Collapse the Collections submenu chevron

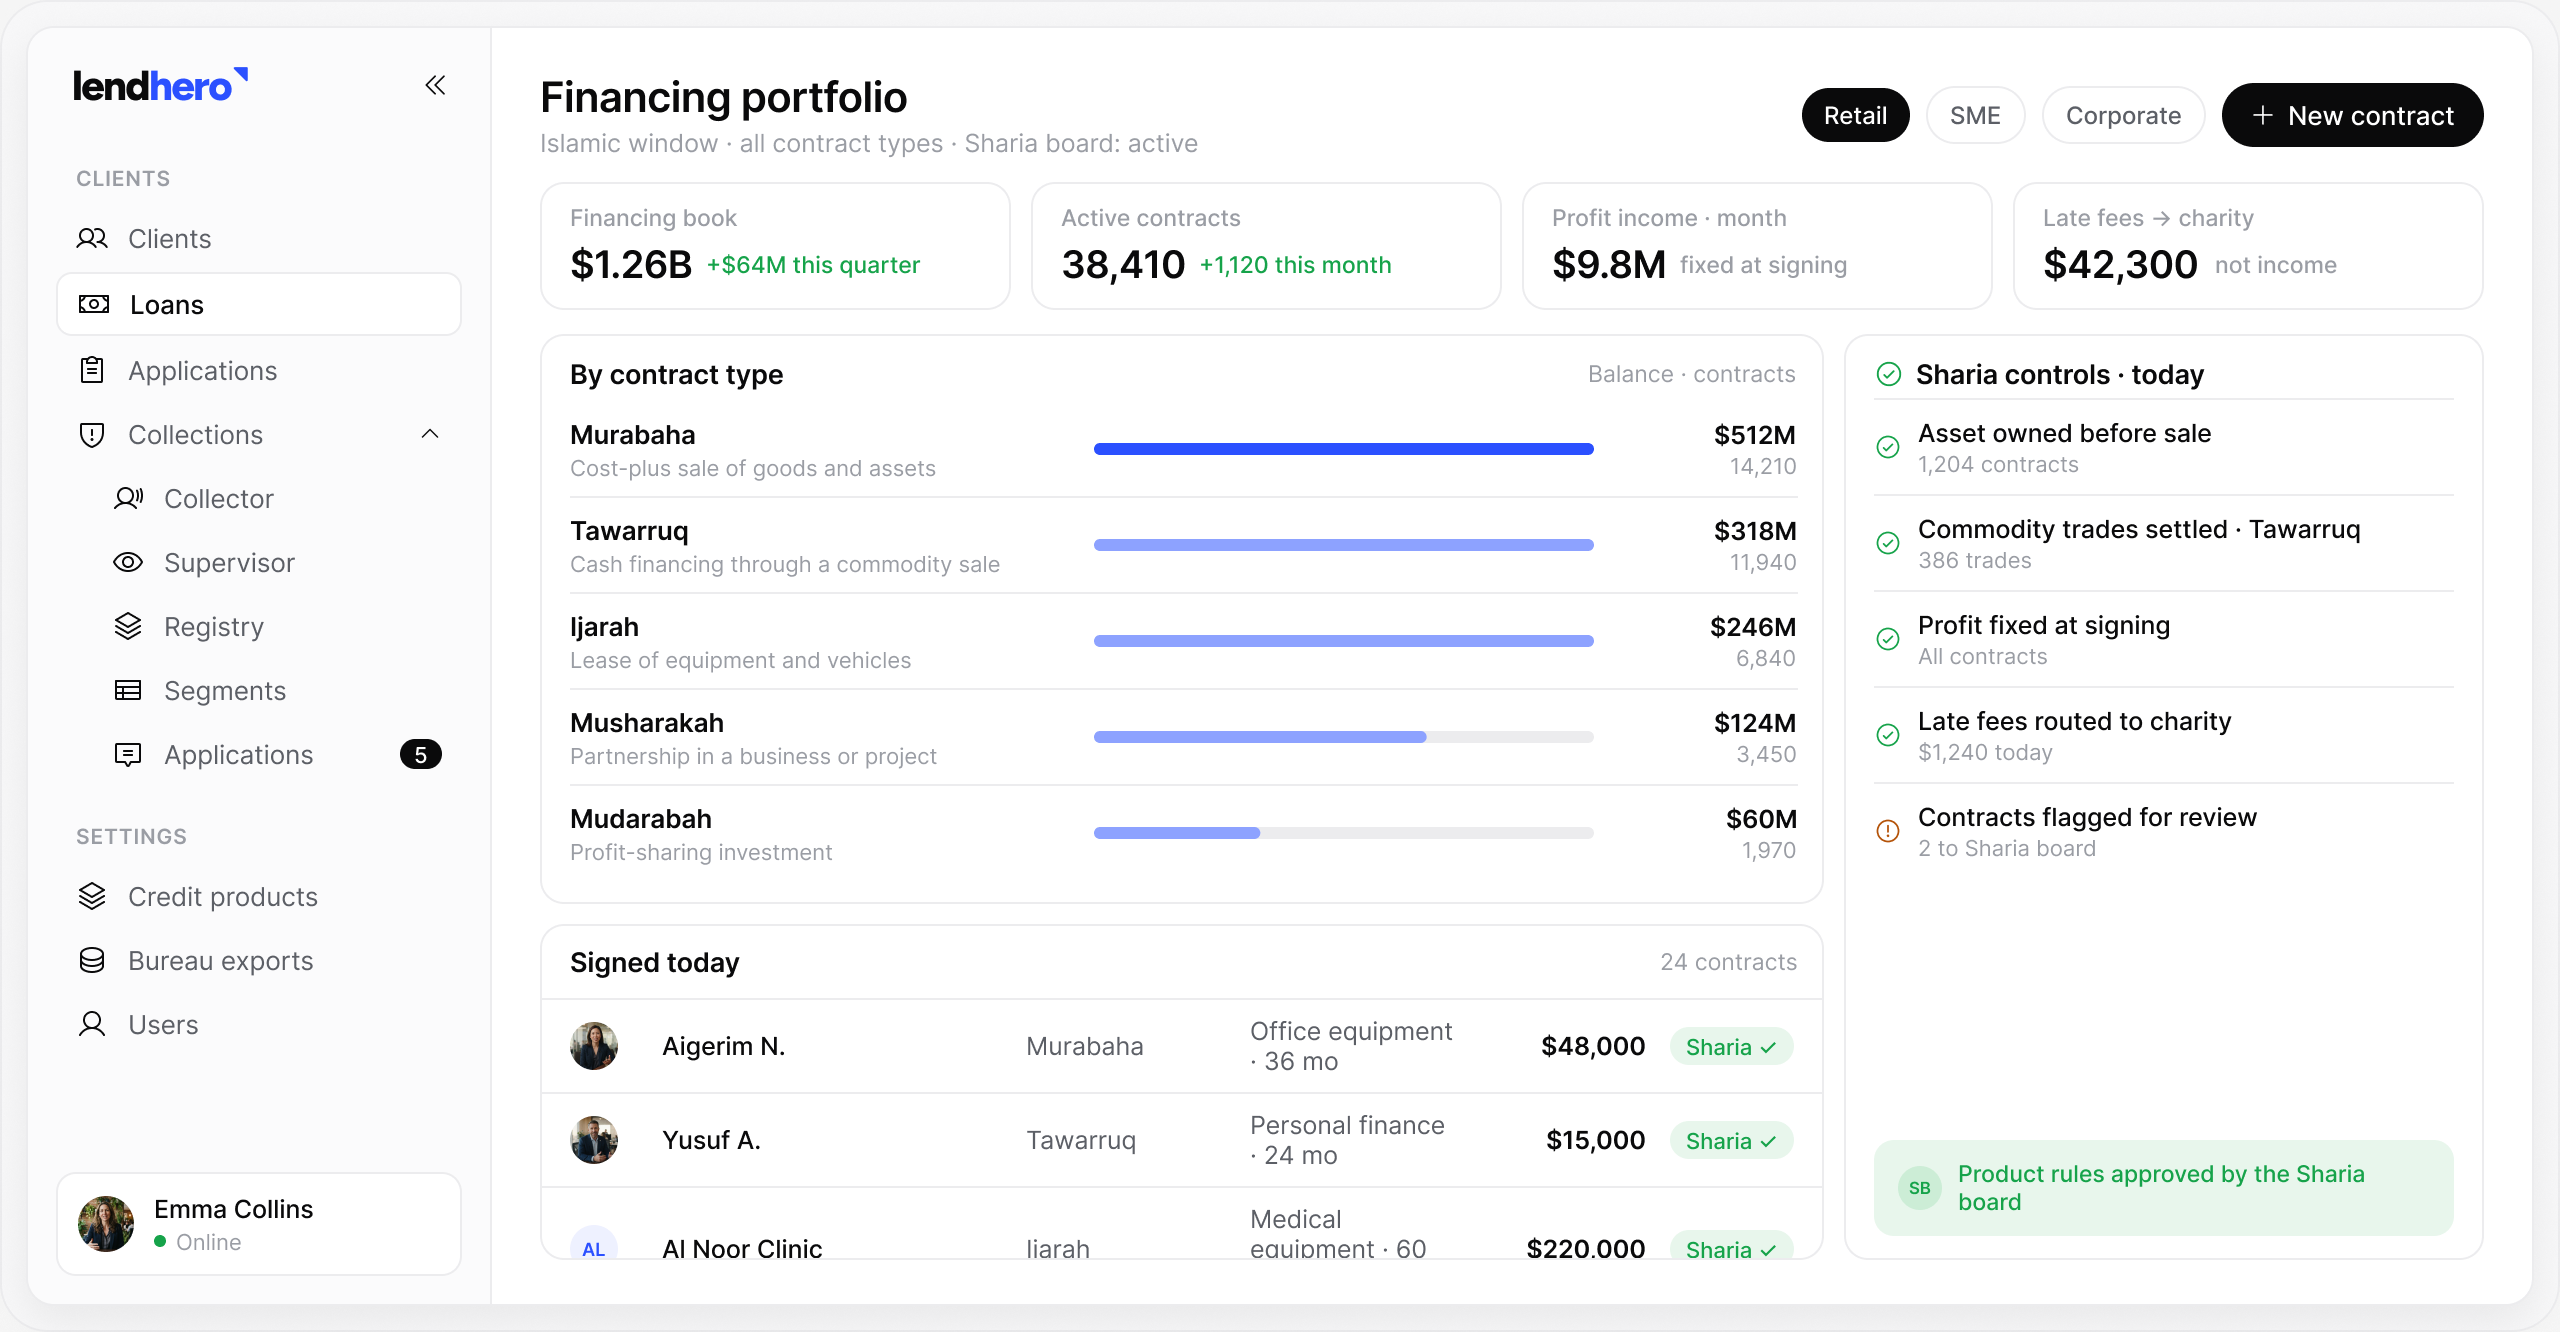[430, 434]
